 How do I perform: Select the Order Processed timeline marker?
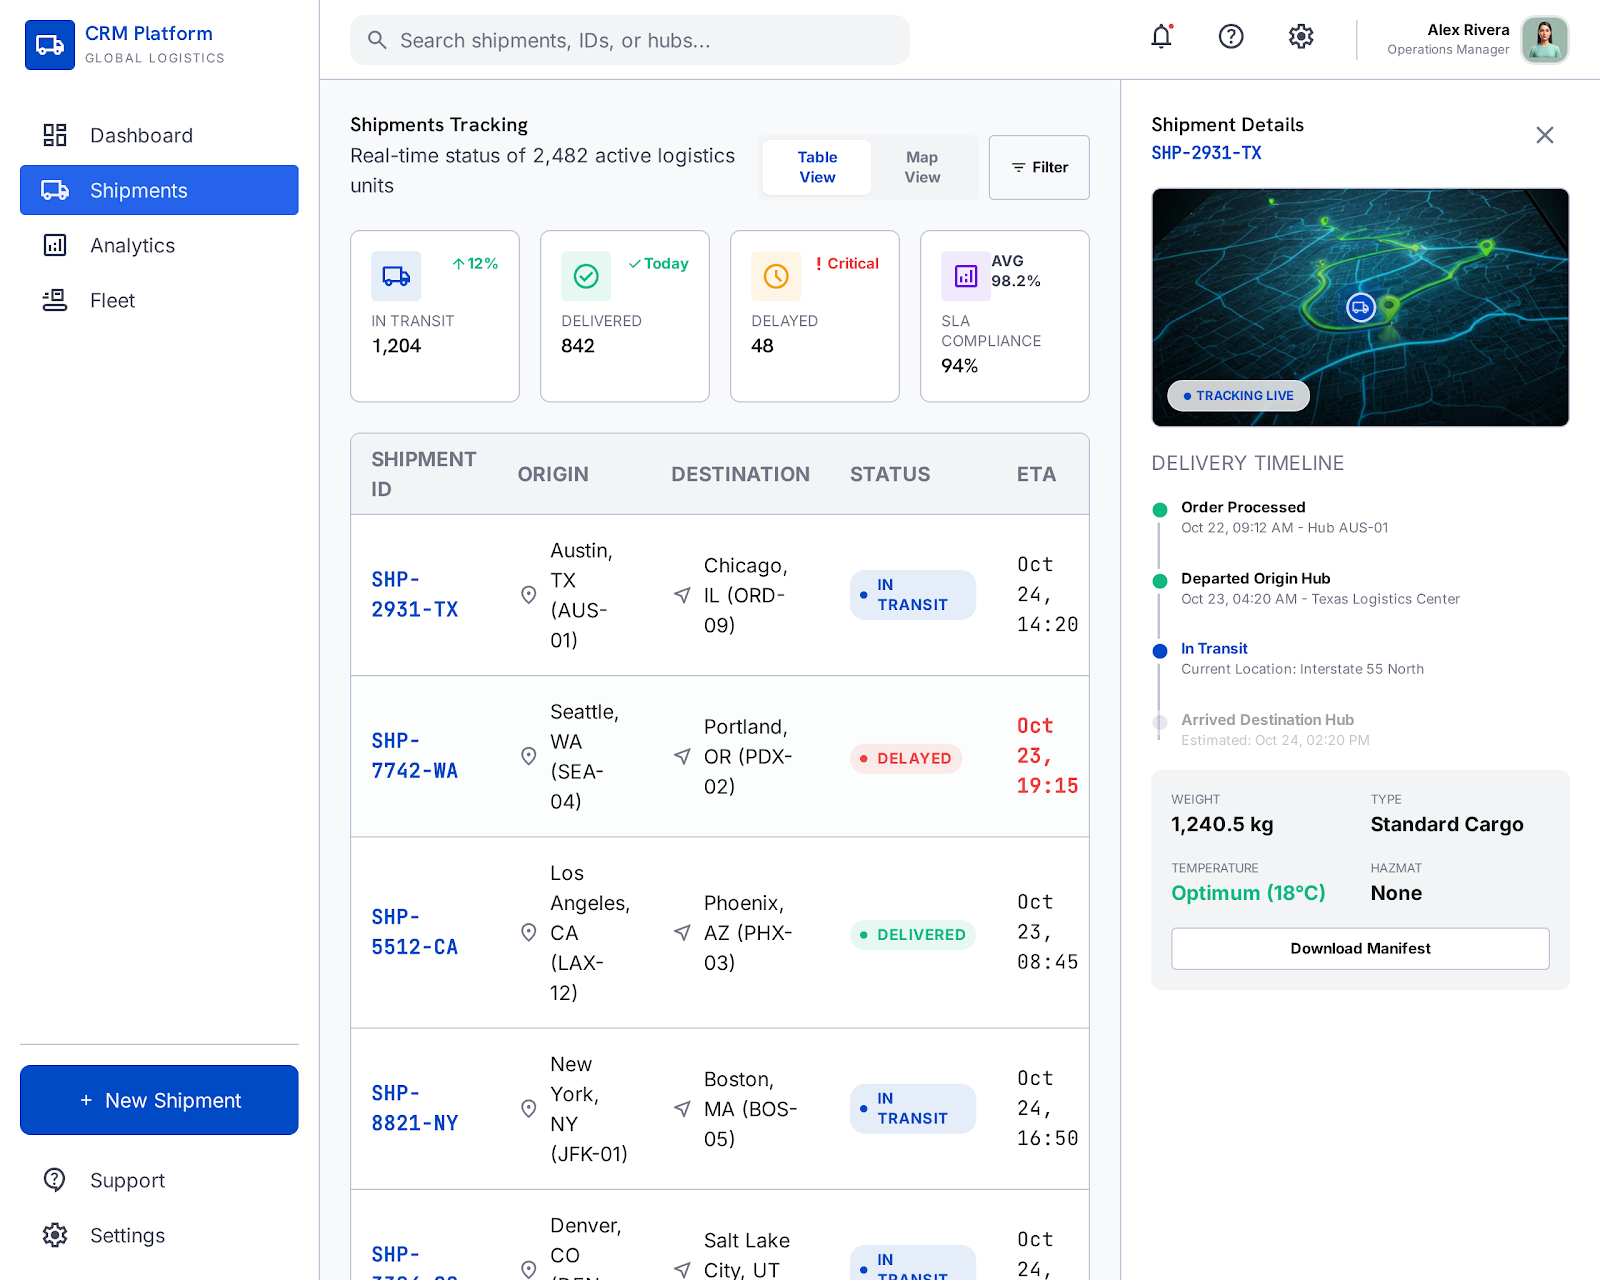coord(1160,510)
